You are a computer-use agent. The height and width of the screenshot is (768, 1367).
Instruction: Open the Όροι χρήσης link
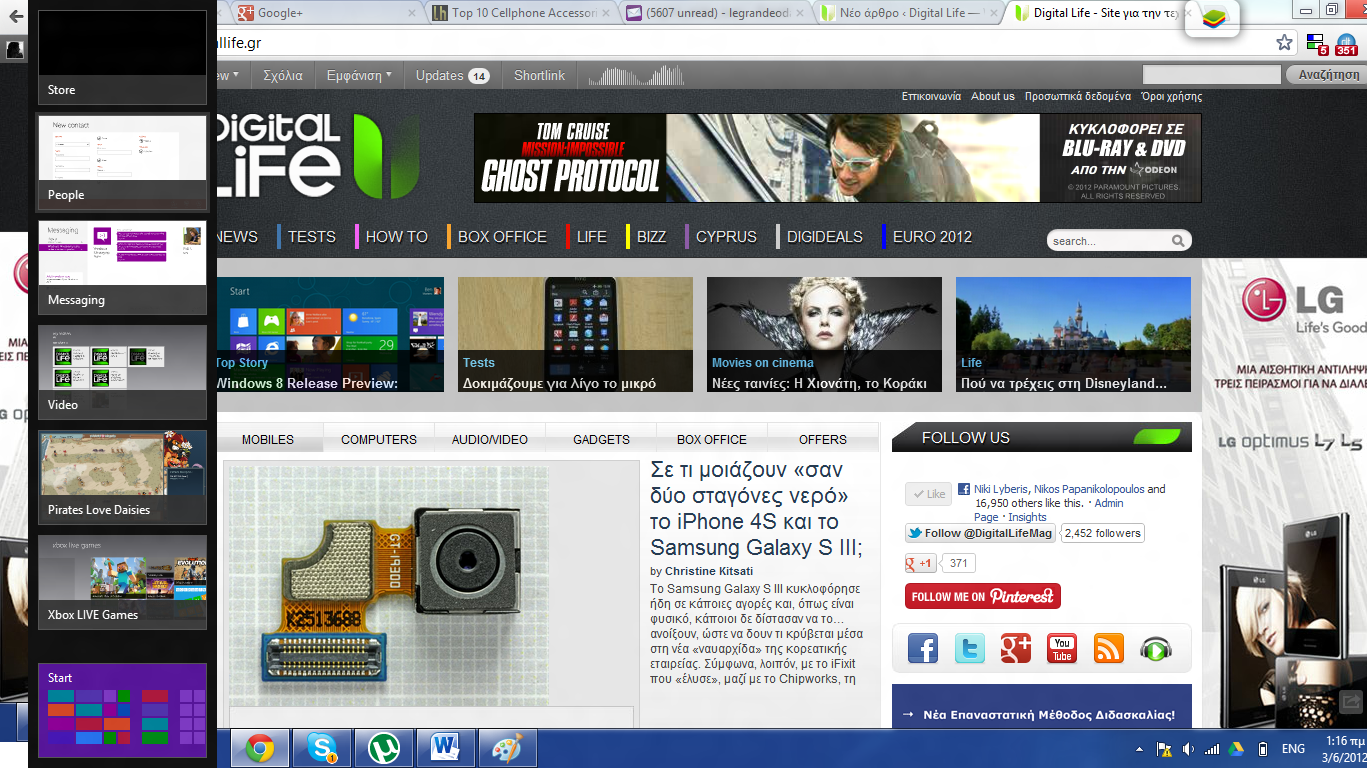click(x=1171, y=96)
